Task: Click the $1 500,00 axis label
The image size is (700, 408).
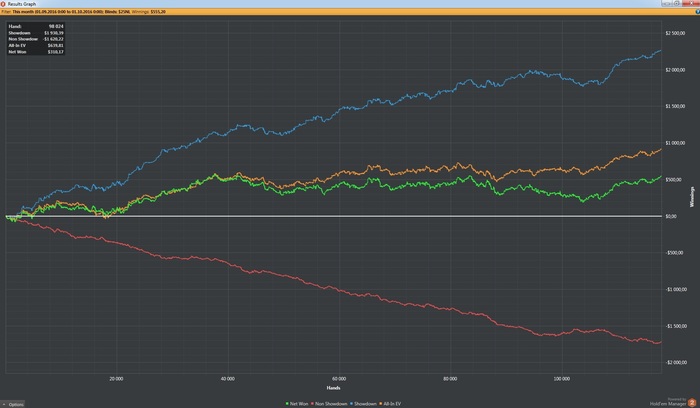Action: 675,106
